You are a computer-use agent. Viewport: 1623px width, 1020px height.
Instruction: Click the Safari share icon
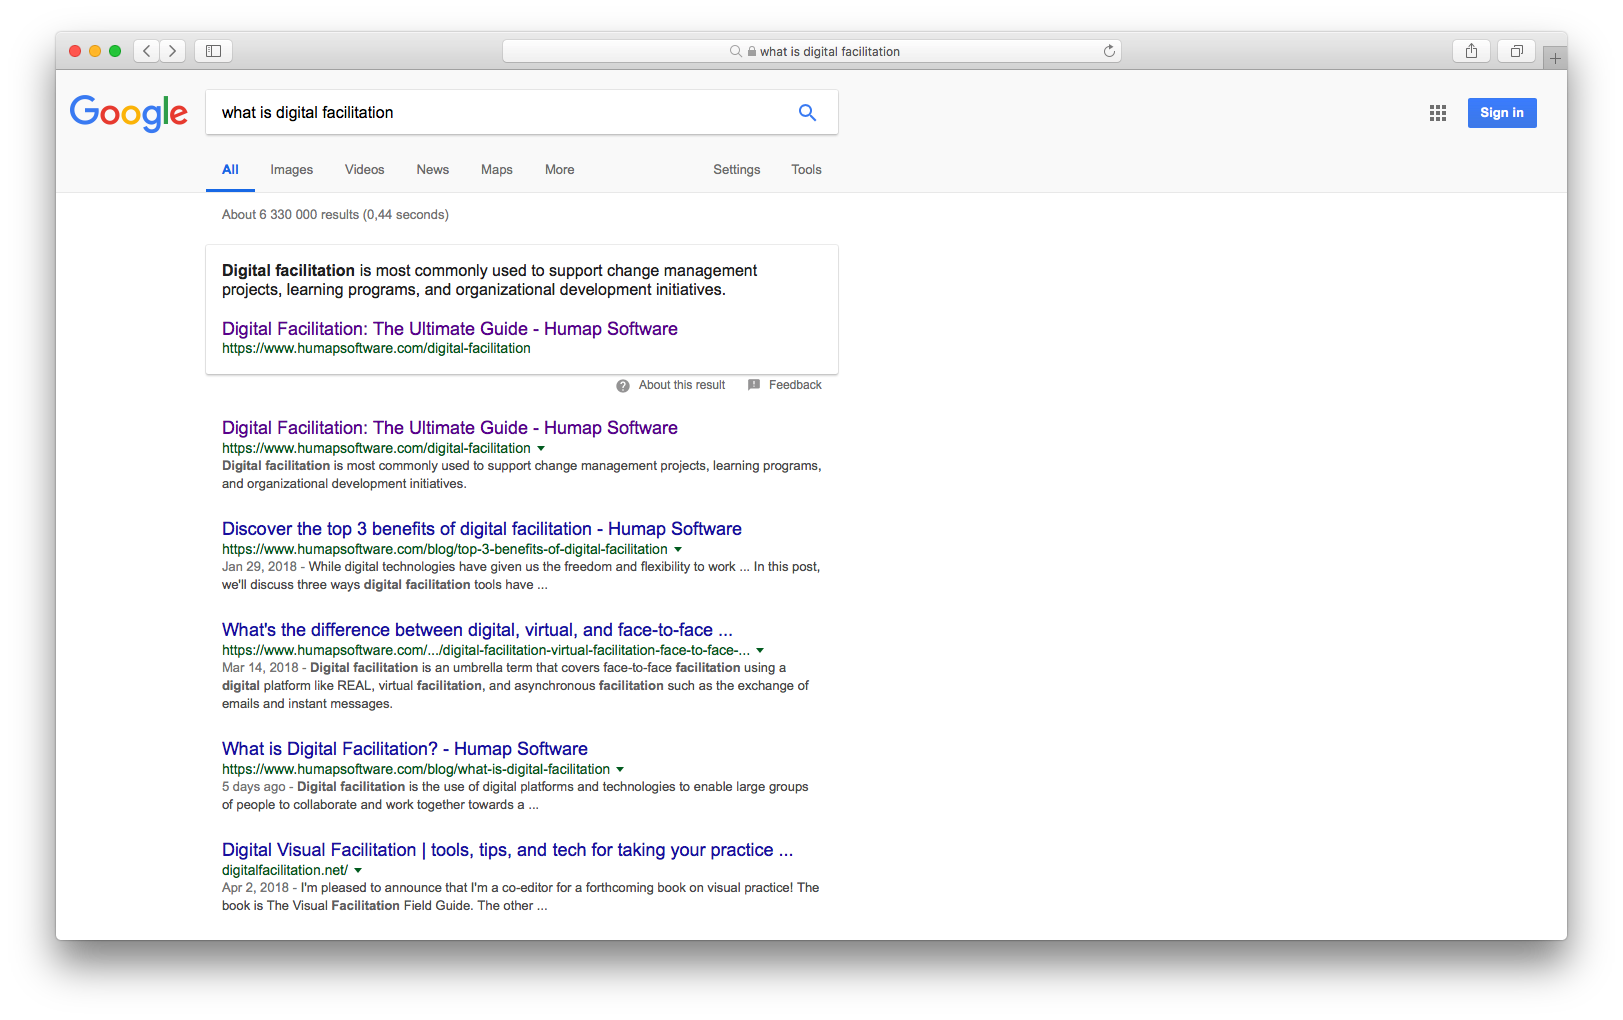point(1470,50)
